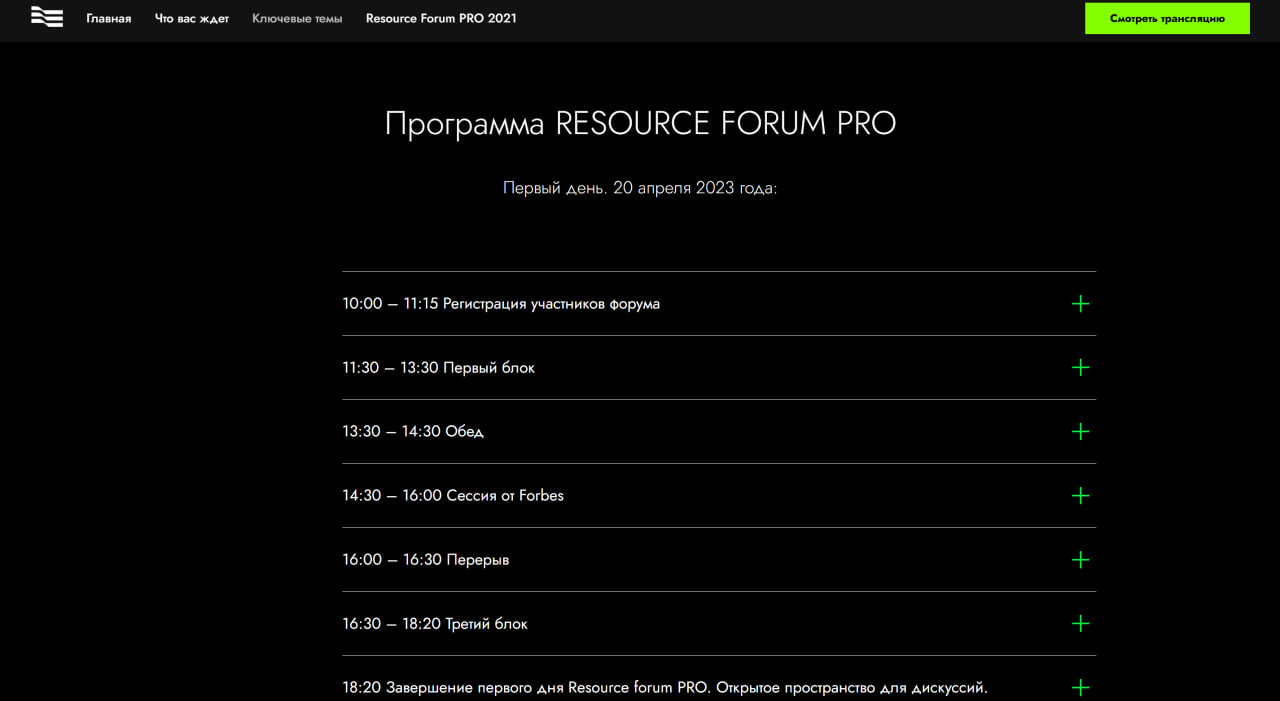Open Ключевые темы navigation link
1280x701 pixels.
click(297, 18)
